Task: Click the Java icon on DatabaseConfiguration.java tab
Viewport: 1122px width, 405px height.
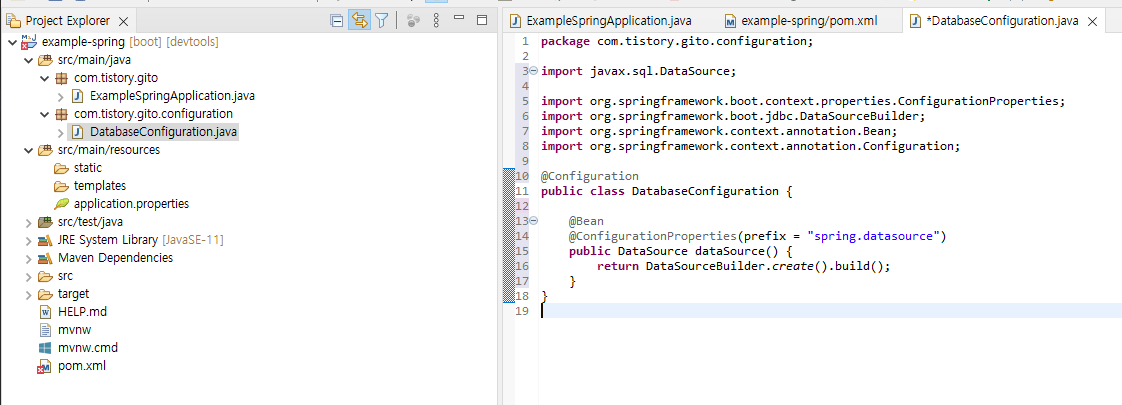Action: tap(915, 21)
